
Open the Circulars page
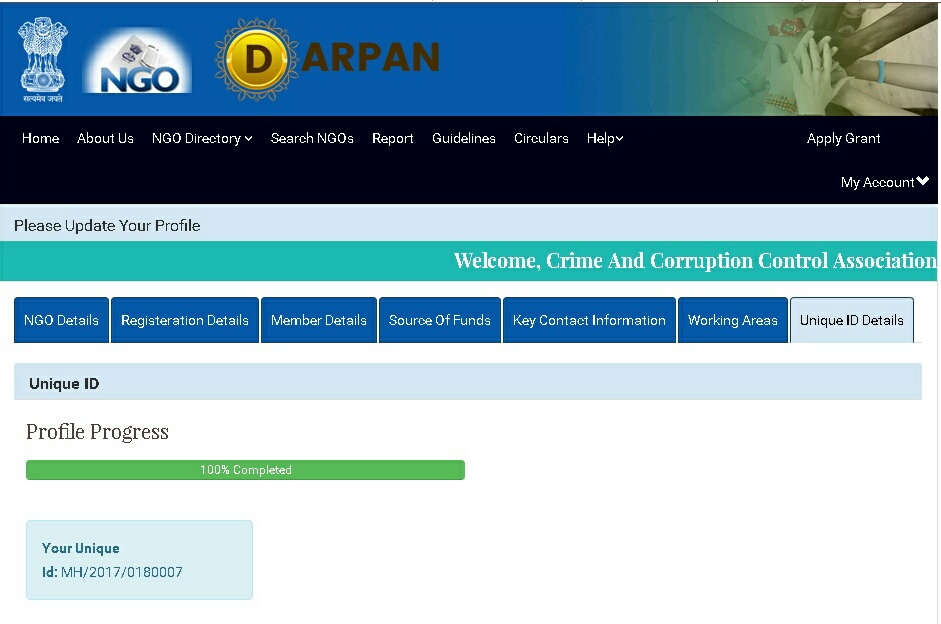coord(541,138)
